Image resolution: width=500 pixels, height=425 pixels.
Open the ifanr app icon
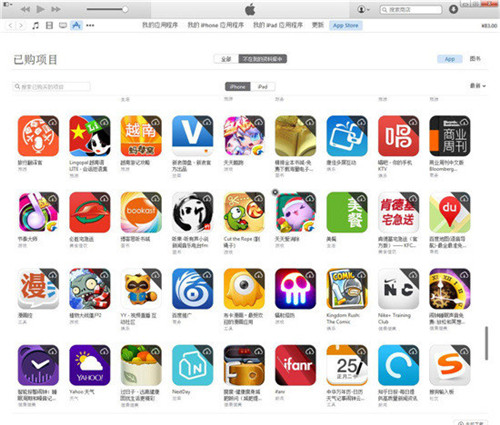(x=295, y=365)
